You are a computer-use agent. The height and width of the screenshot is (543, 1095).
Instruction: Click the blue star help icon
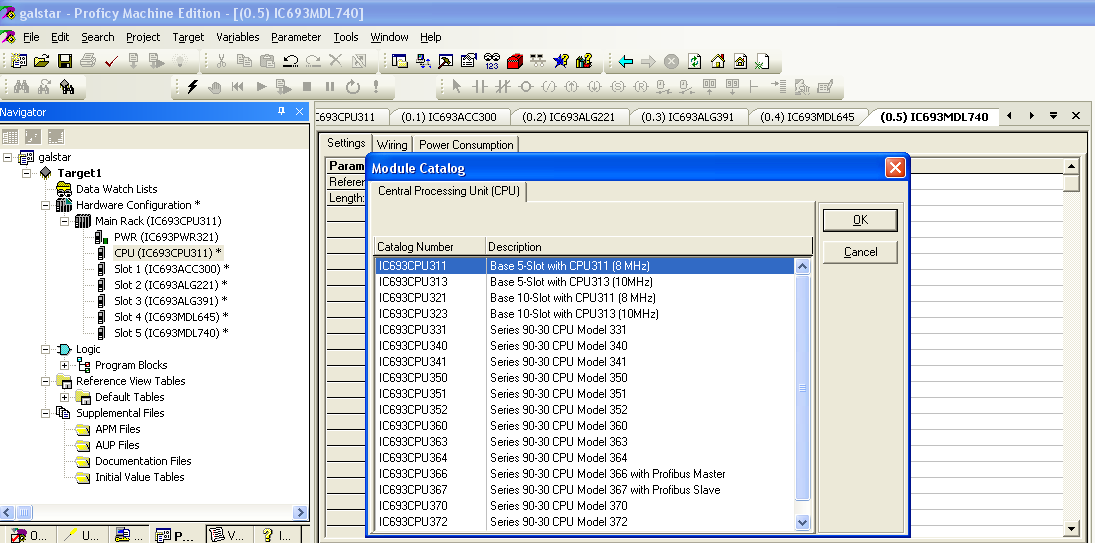pos(561,61)
